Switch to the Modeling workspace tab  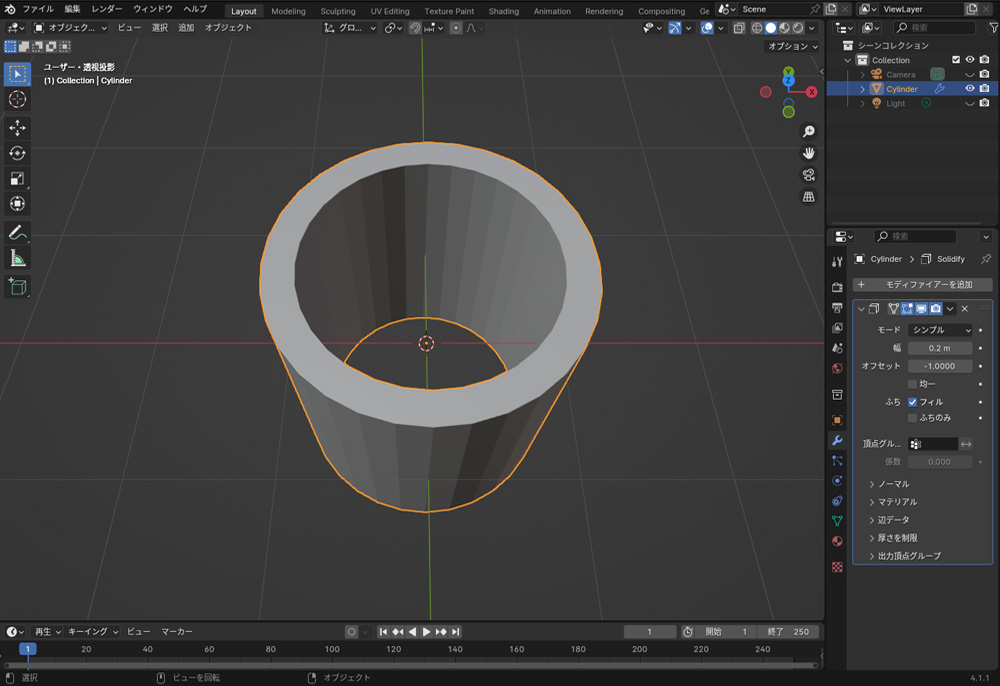point(288,11)
